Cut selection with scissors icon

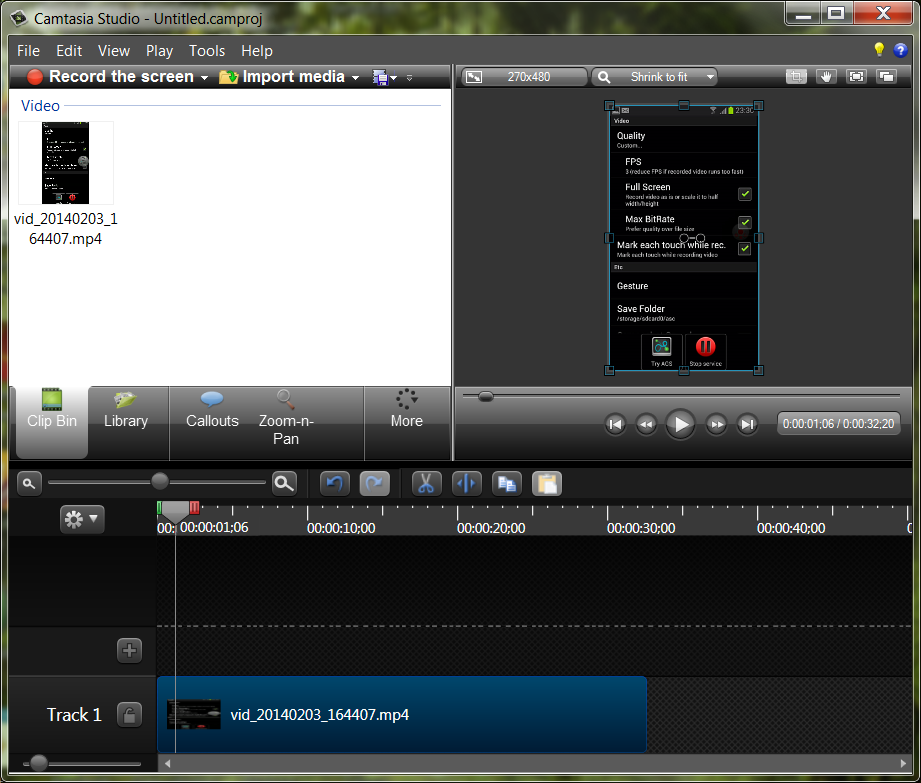426,483
